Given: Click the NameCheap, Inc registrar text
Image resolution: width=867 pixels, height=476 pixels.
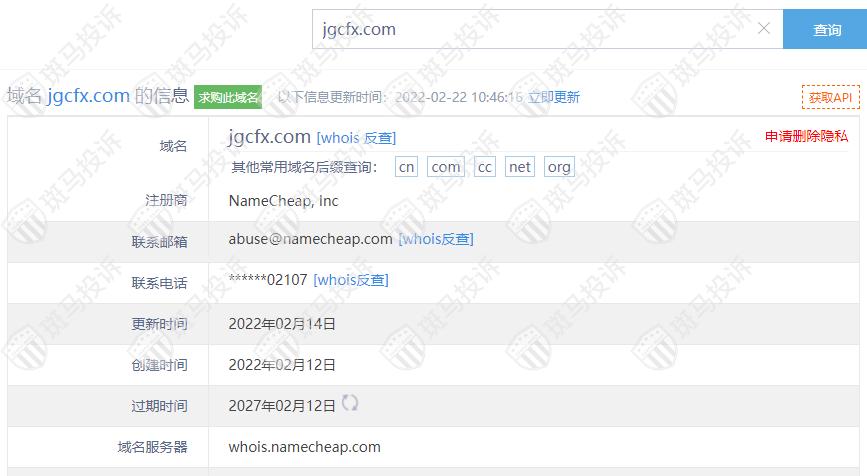Looking at the screenshot, I should (x=283, y=201).
